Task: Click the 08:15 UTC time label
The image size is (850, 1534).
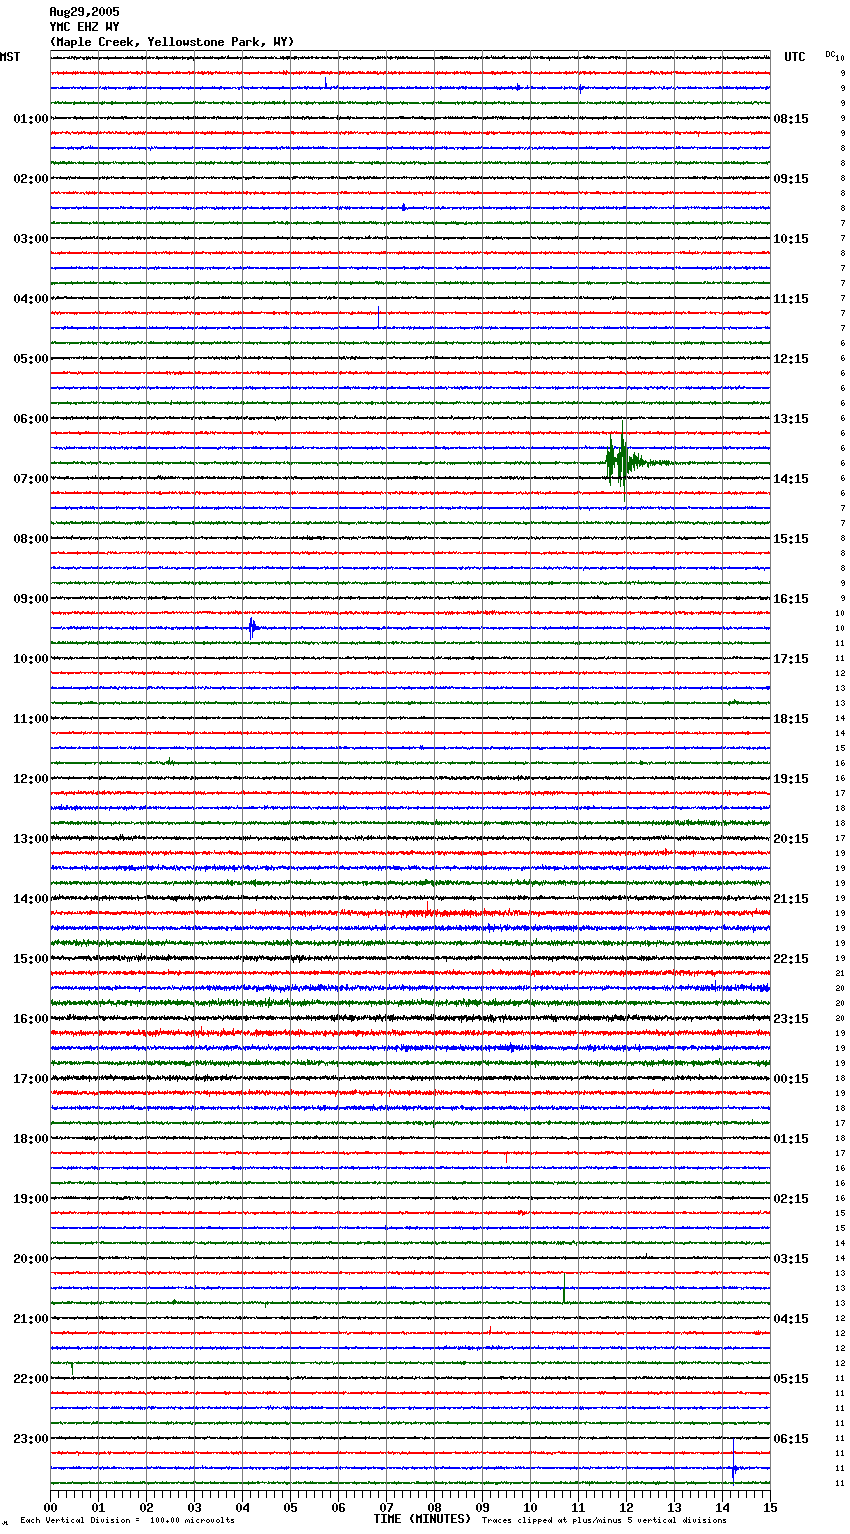Action: [791, 119]
